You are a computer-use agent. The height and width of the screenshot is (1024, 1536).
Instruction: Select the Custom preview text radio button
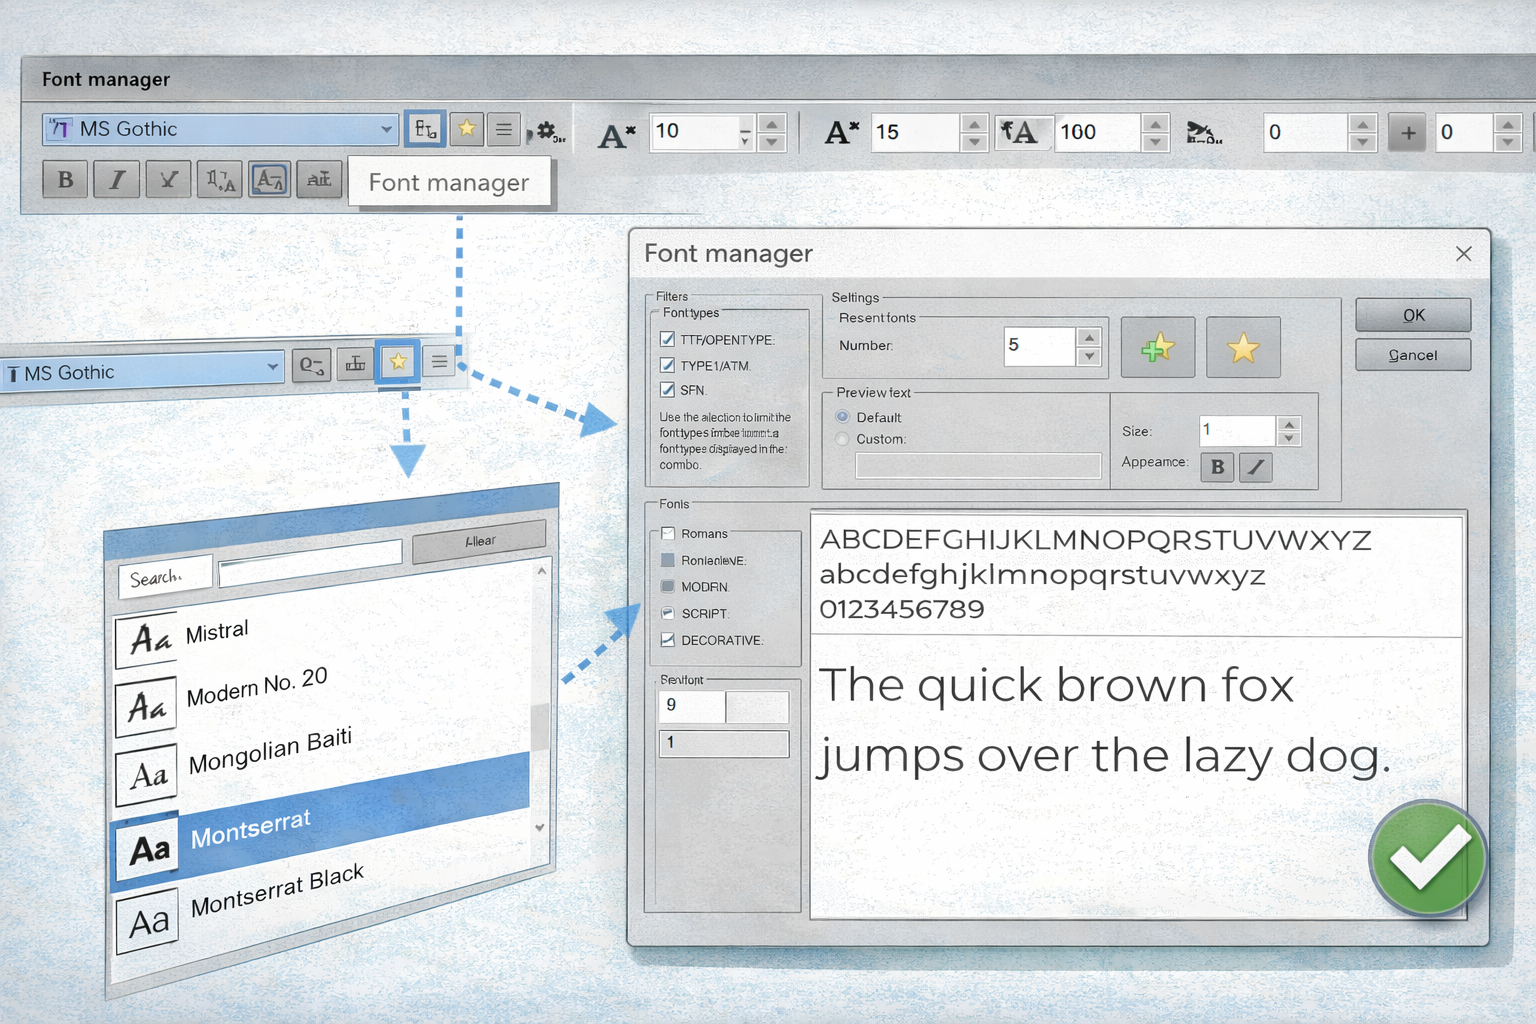click(841, 439)
